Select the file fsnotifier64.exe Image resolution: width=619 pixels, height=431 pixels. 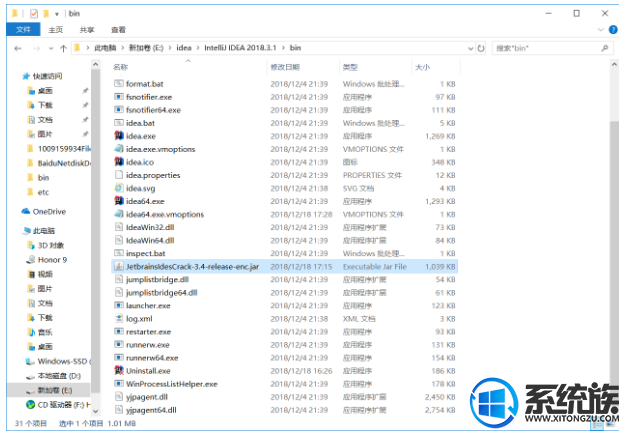tap(153, 110)
